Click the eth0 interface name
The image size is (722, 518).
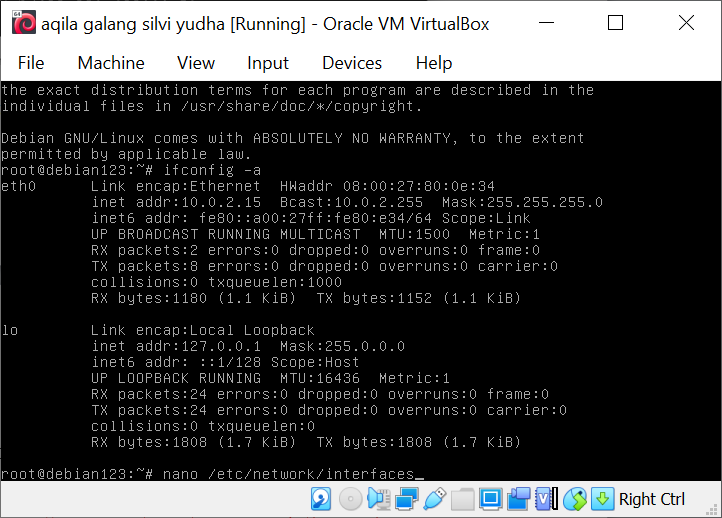(18, 186)
